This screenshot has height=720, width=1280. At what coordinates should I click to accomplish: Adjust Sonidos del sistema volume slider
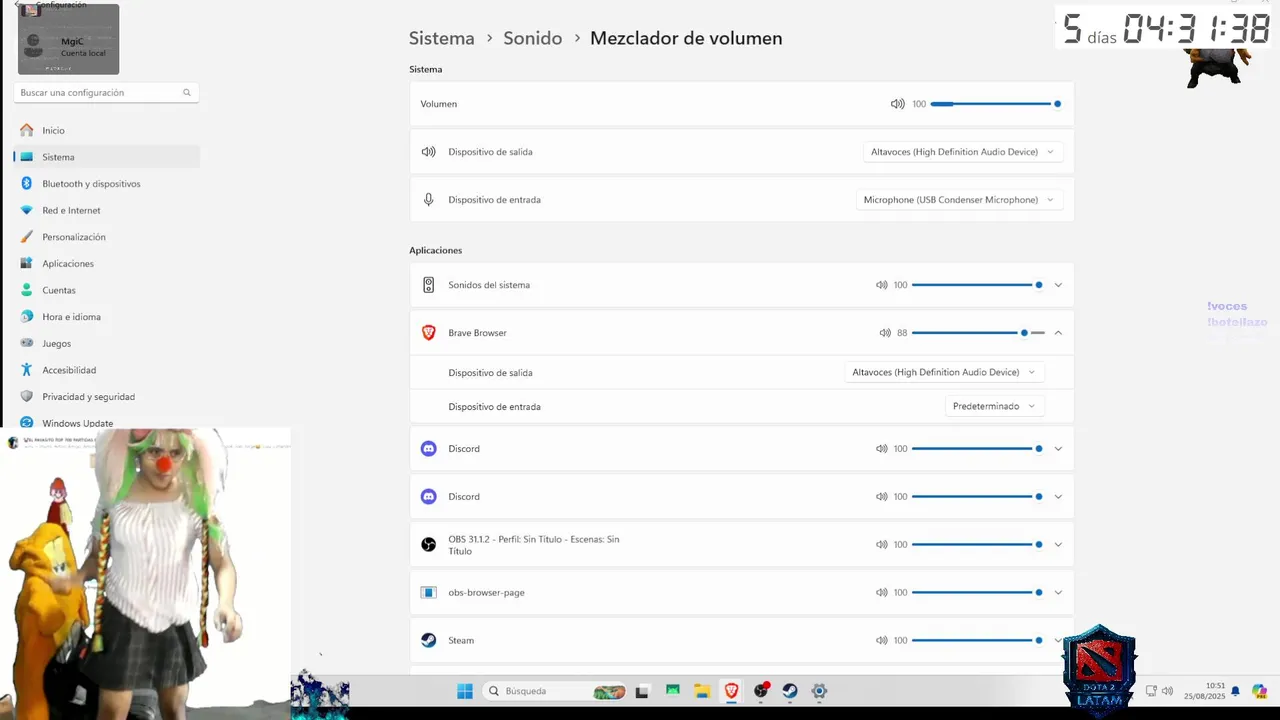pos(977,285)
